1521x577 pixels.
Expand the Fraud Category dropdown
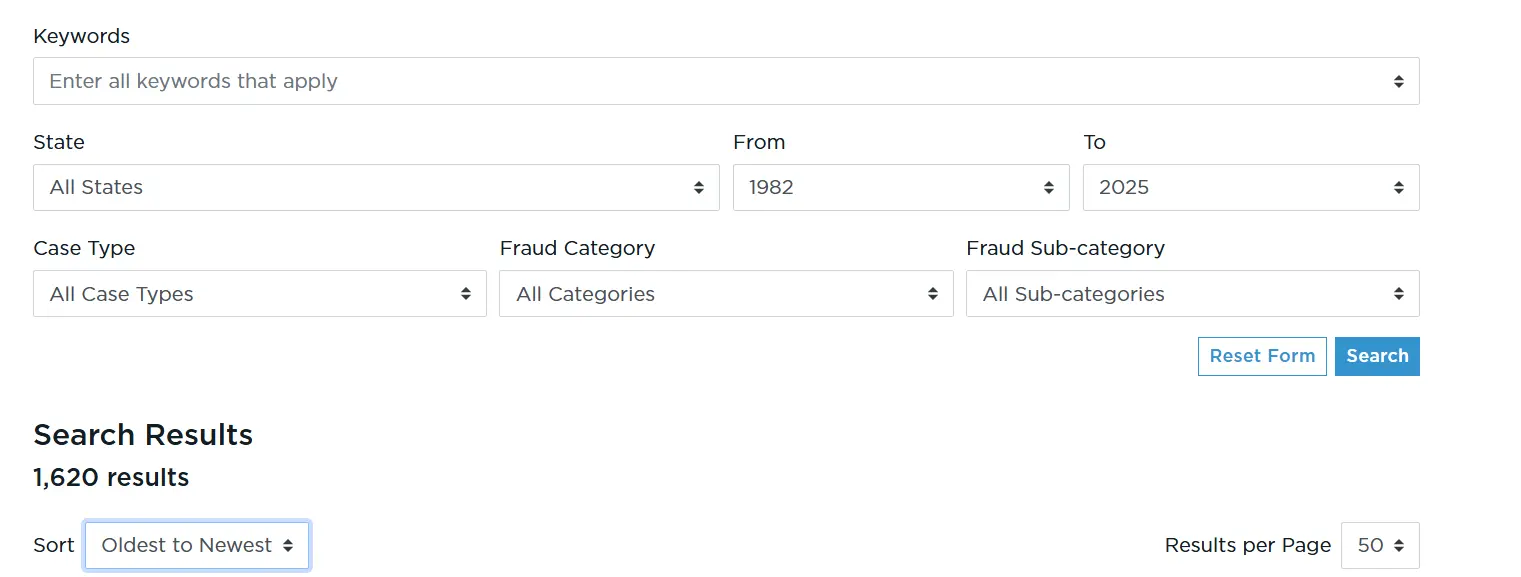(716, 294)
